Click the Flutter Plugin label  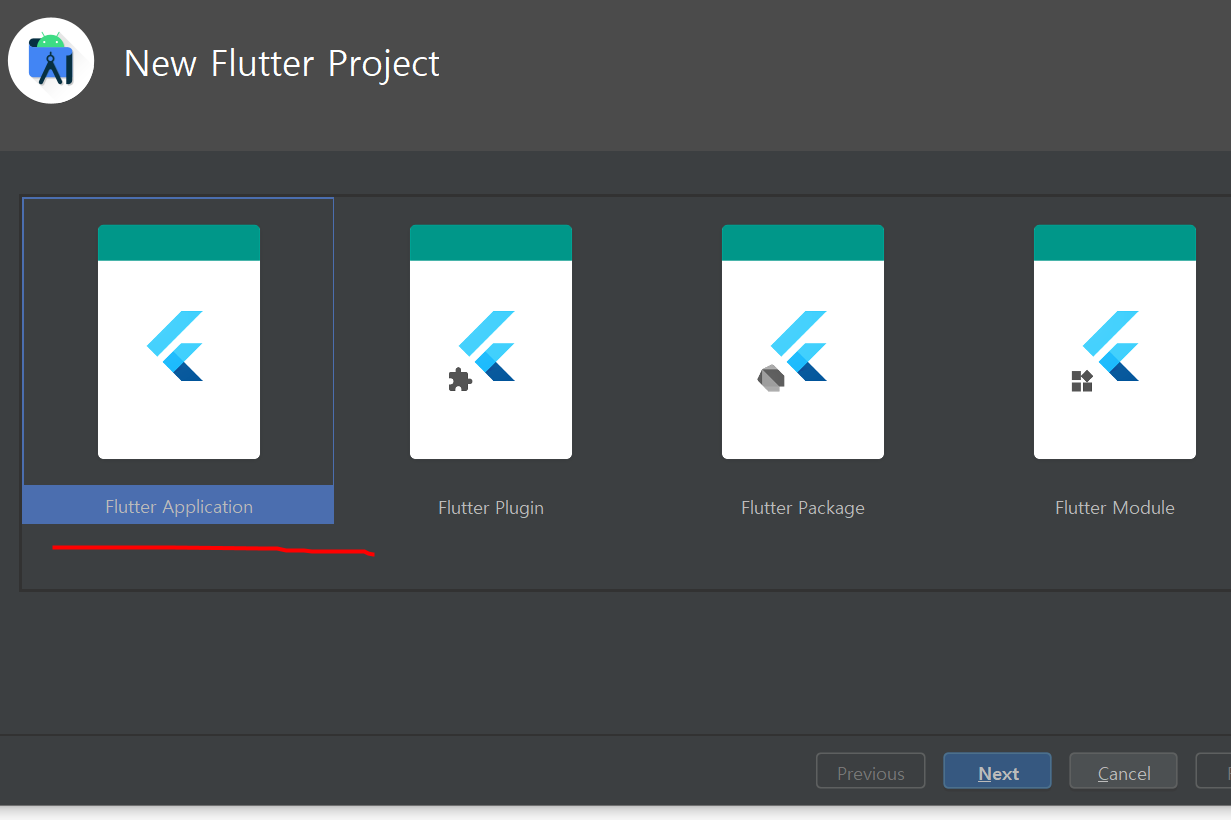click(491, 508)
